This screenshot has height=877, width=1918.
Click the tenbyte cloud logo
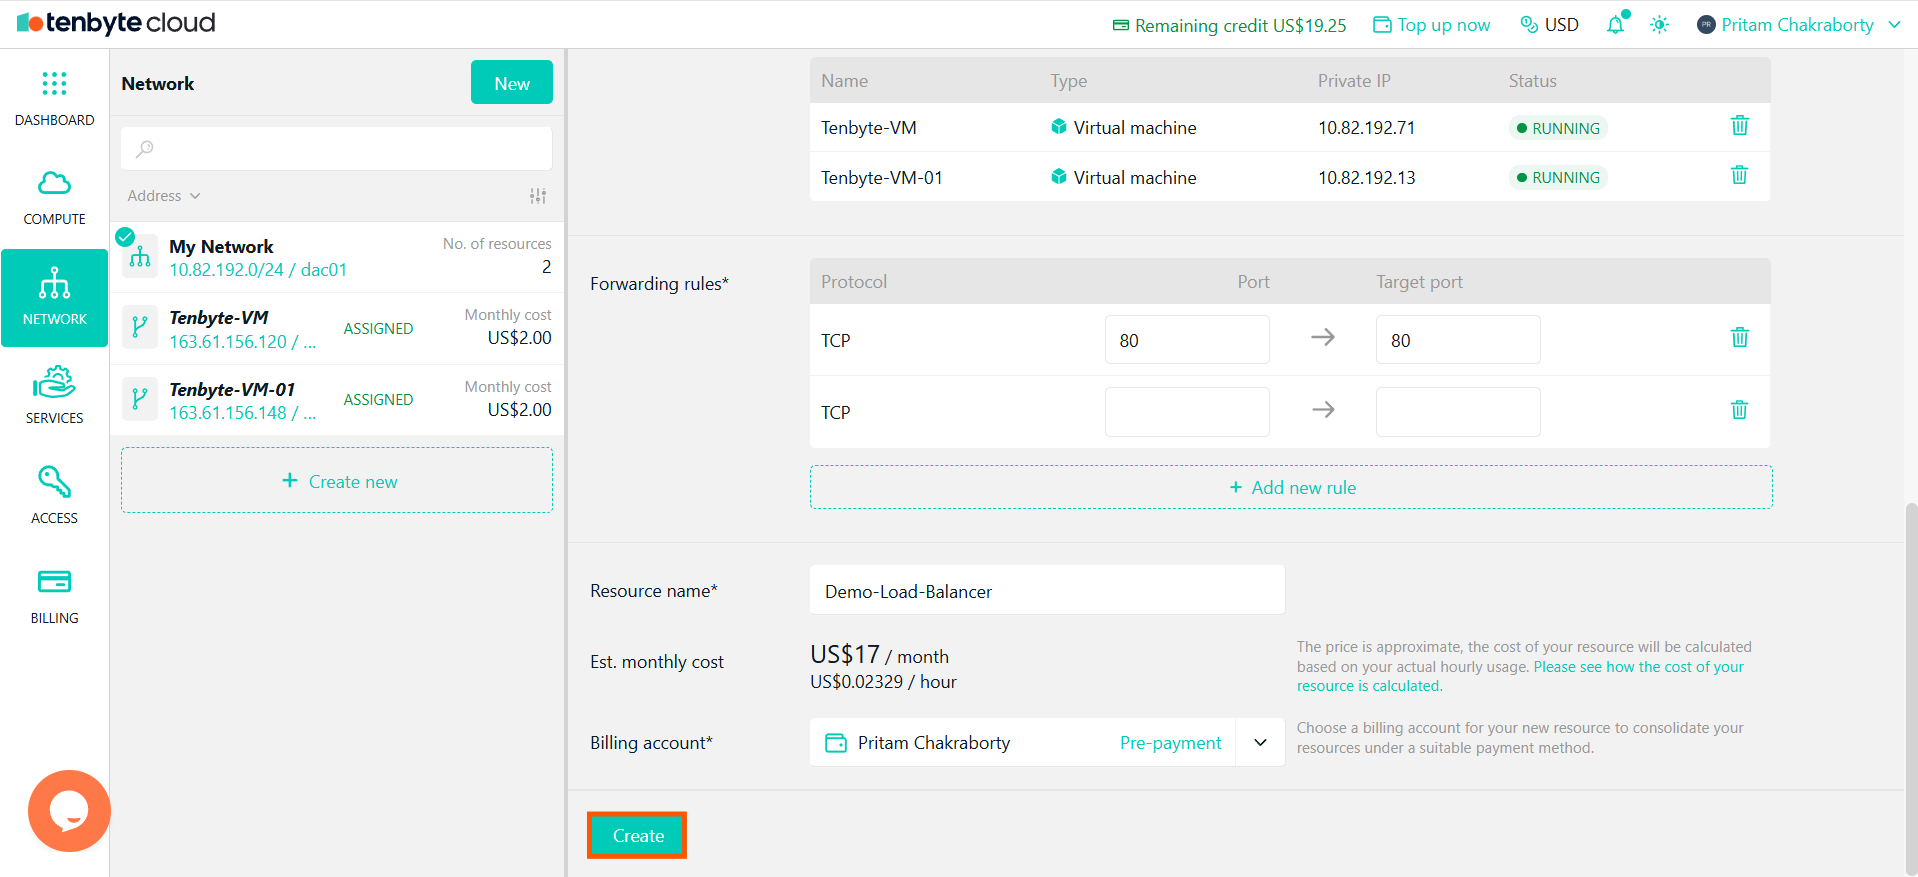click(x=116, y=23)
